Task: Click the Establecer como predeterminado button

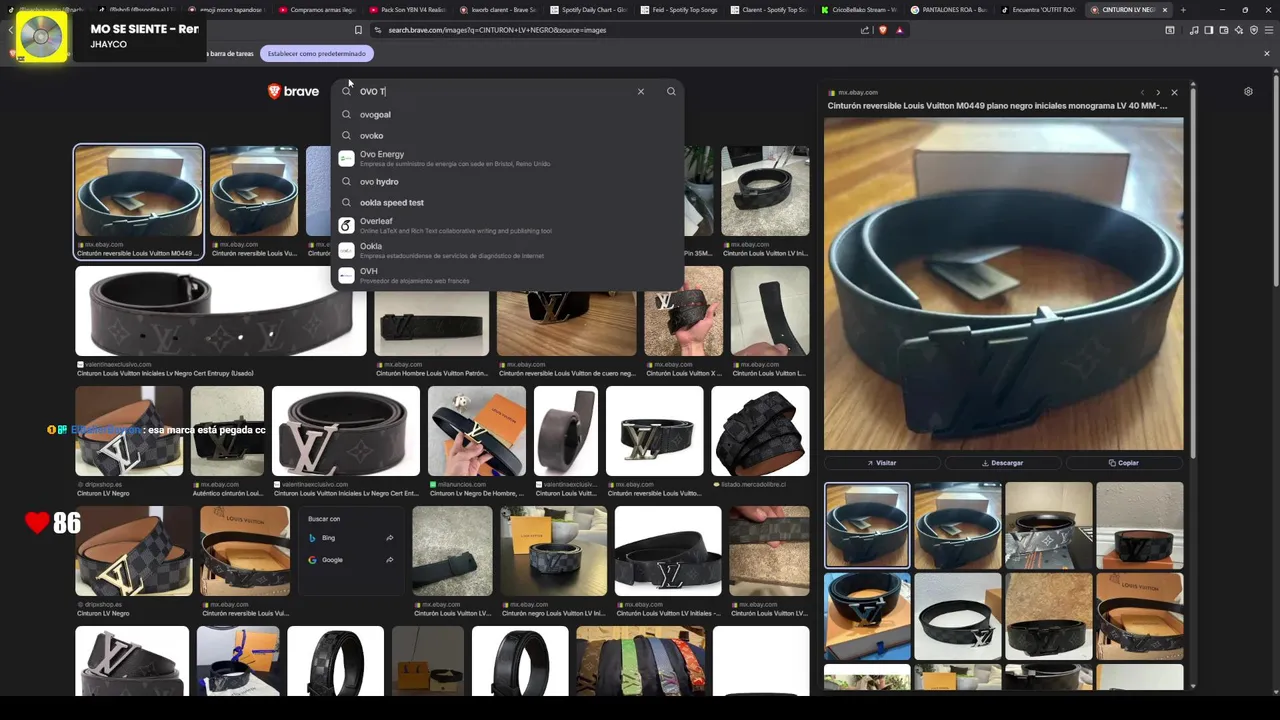Action: pyautogui.click(x=317, y=53)
